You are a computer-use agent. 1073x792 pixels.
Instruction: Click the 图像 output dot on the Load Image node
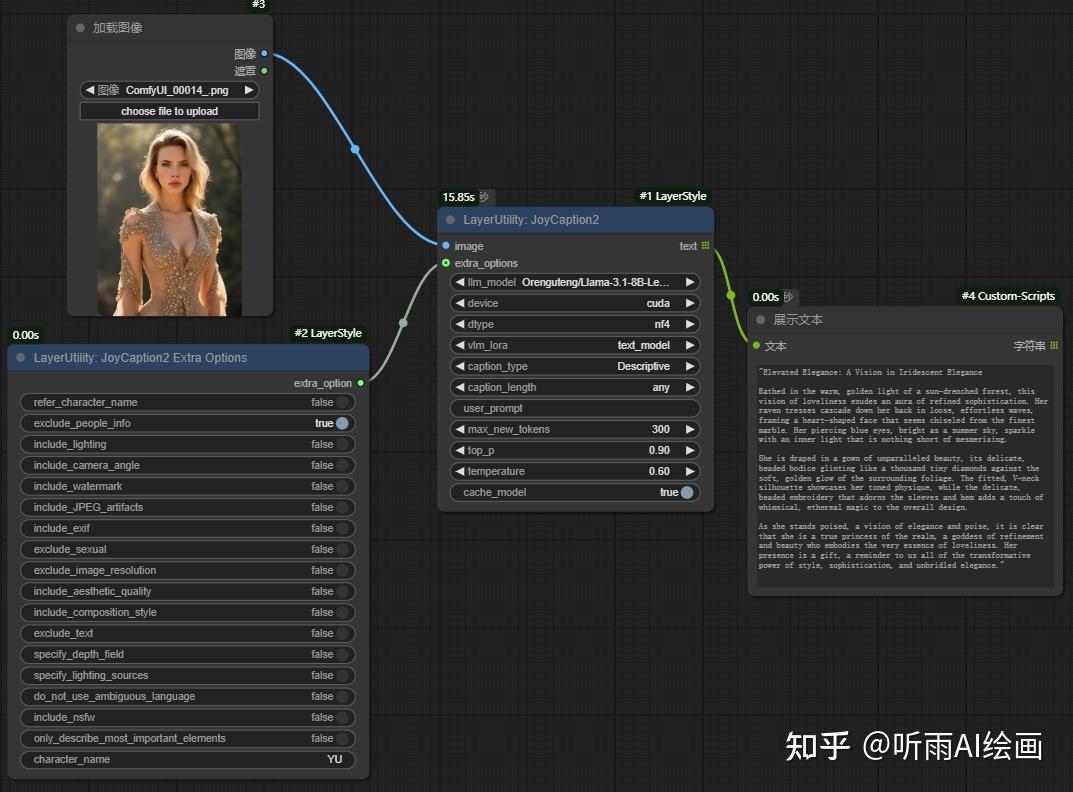click(x=263, y=53)
